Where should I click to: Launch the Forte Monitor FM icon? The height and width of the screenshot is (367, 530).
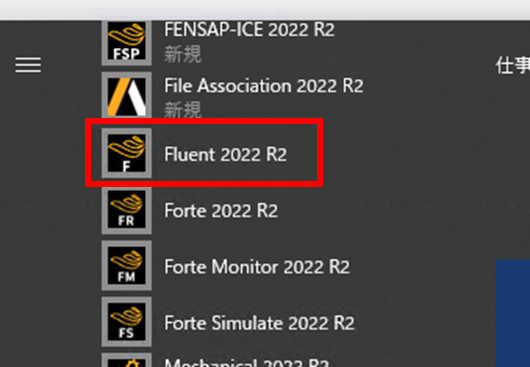pos(126,266)
